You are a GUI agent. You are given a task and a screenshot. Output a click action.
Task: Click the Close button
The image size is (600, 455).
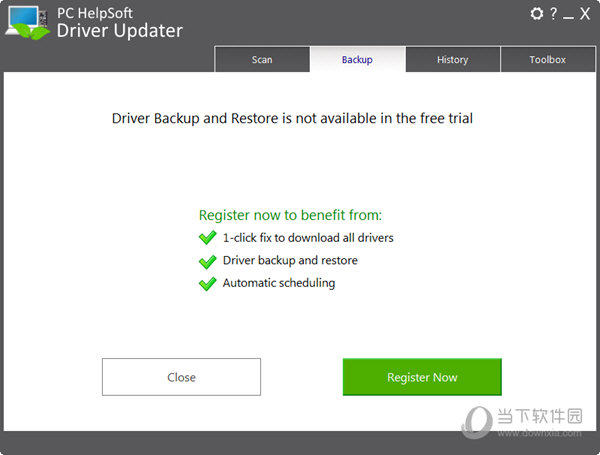click(181, 377)
